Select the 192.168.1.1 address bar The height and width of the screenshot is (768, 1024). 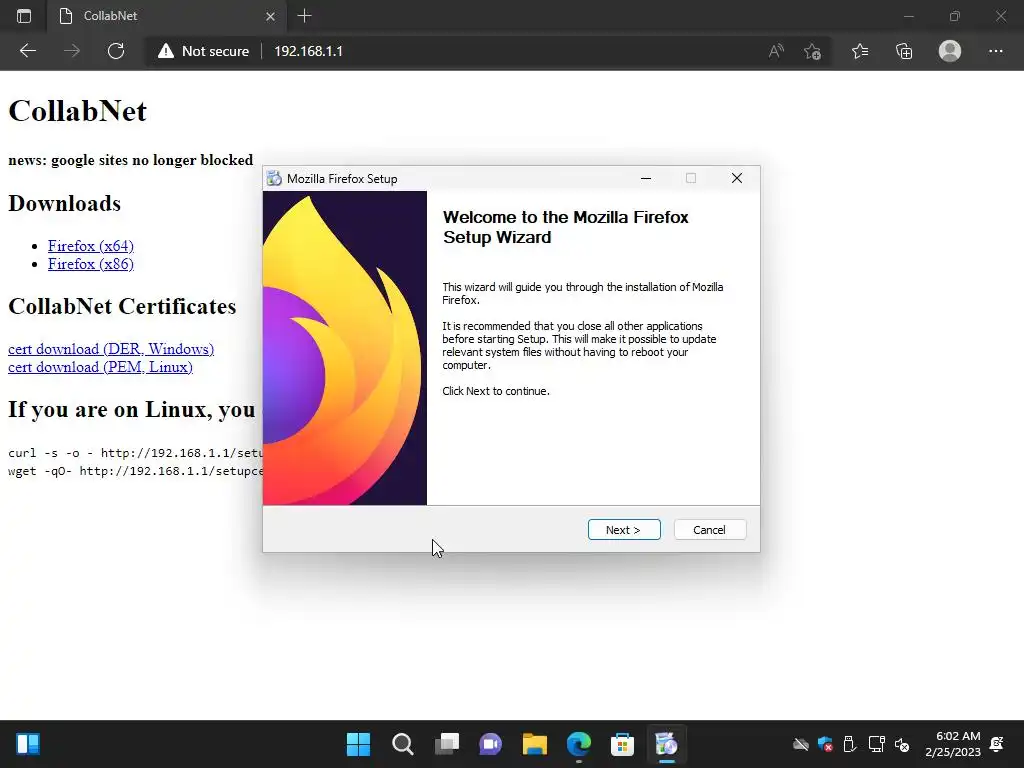click(308, 51)
